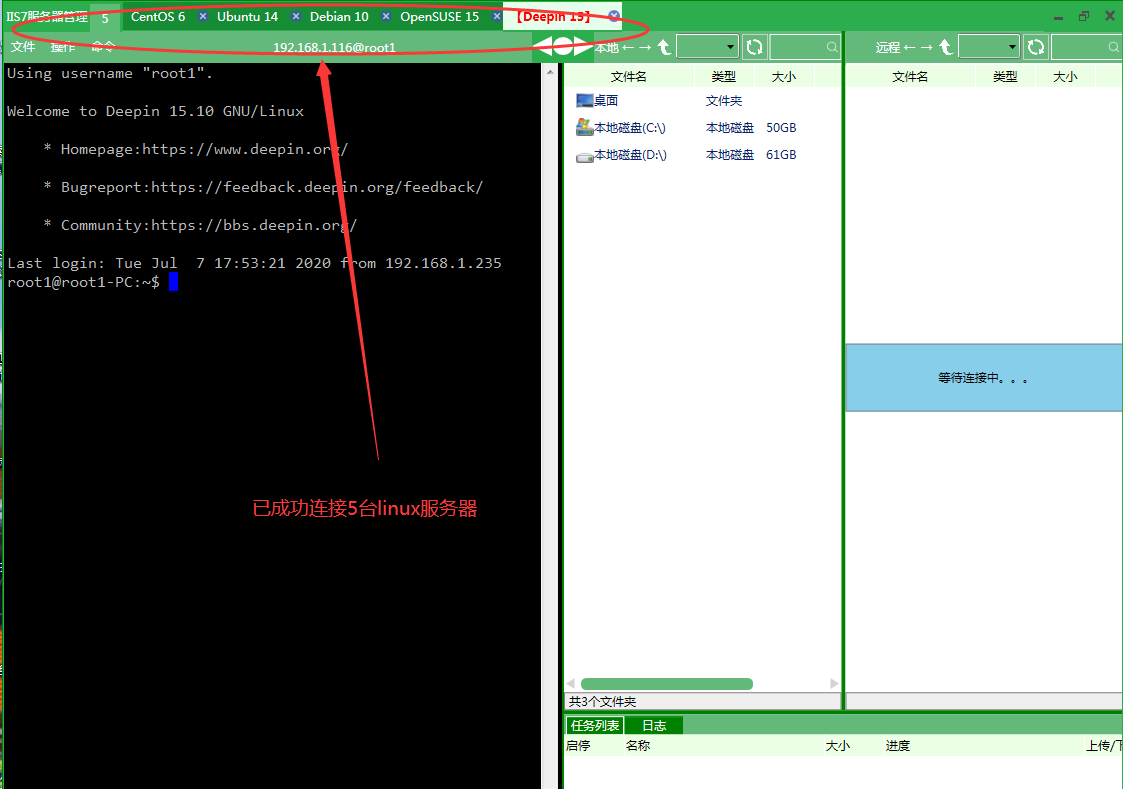Image resolution: width=1123 pixels, height=789 pixels.
Task: Click the terminal prompt root1@root1-PC
Action: [83, 282]
